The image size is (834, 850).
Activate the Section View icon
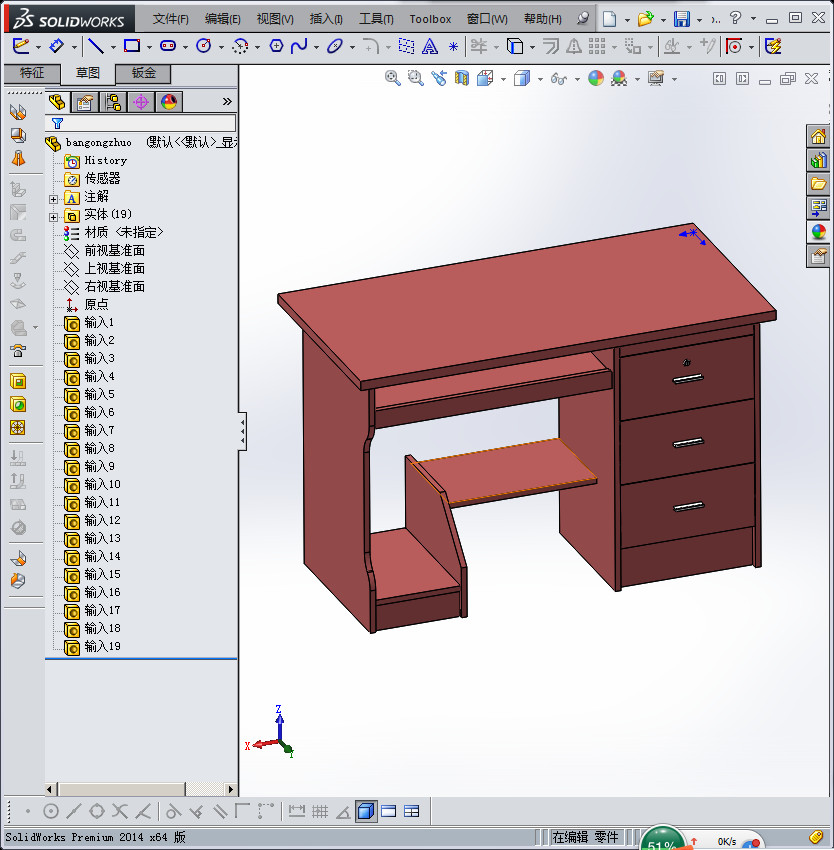[x=460, y=78]
